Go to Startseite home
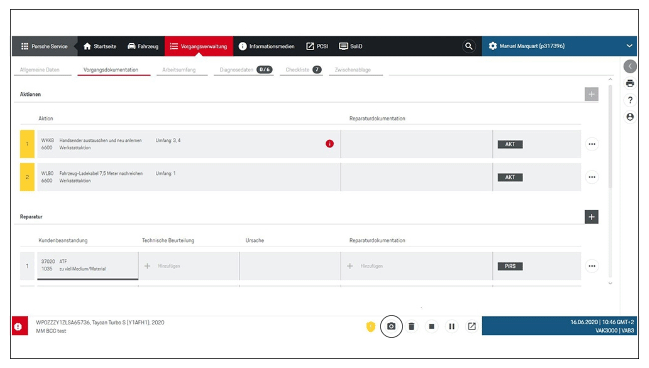This screenshot has width=649, height=368. pos(100,46)
